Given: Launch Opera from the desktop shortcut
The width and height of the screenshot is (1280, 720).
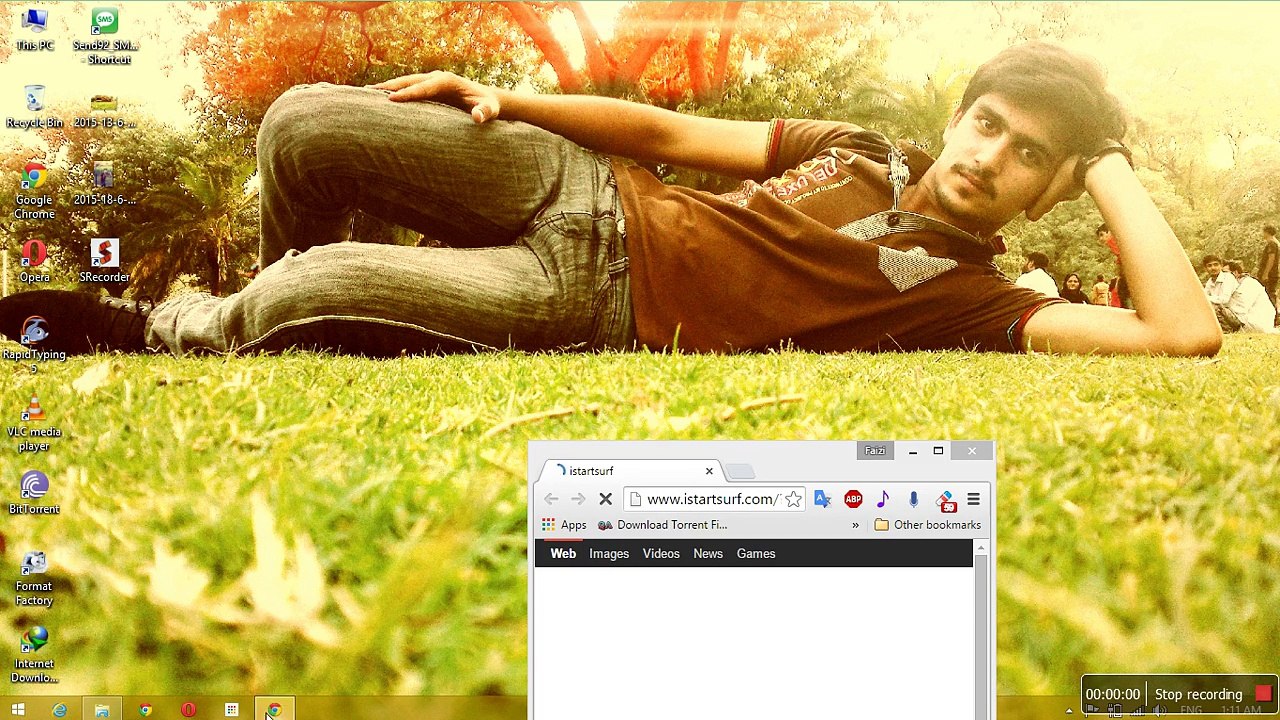Looking at the screenshot, I should (x=34, y=262).
